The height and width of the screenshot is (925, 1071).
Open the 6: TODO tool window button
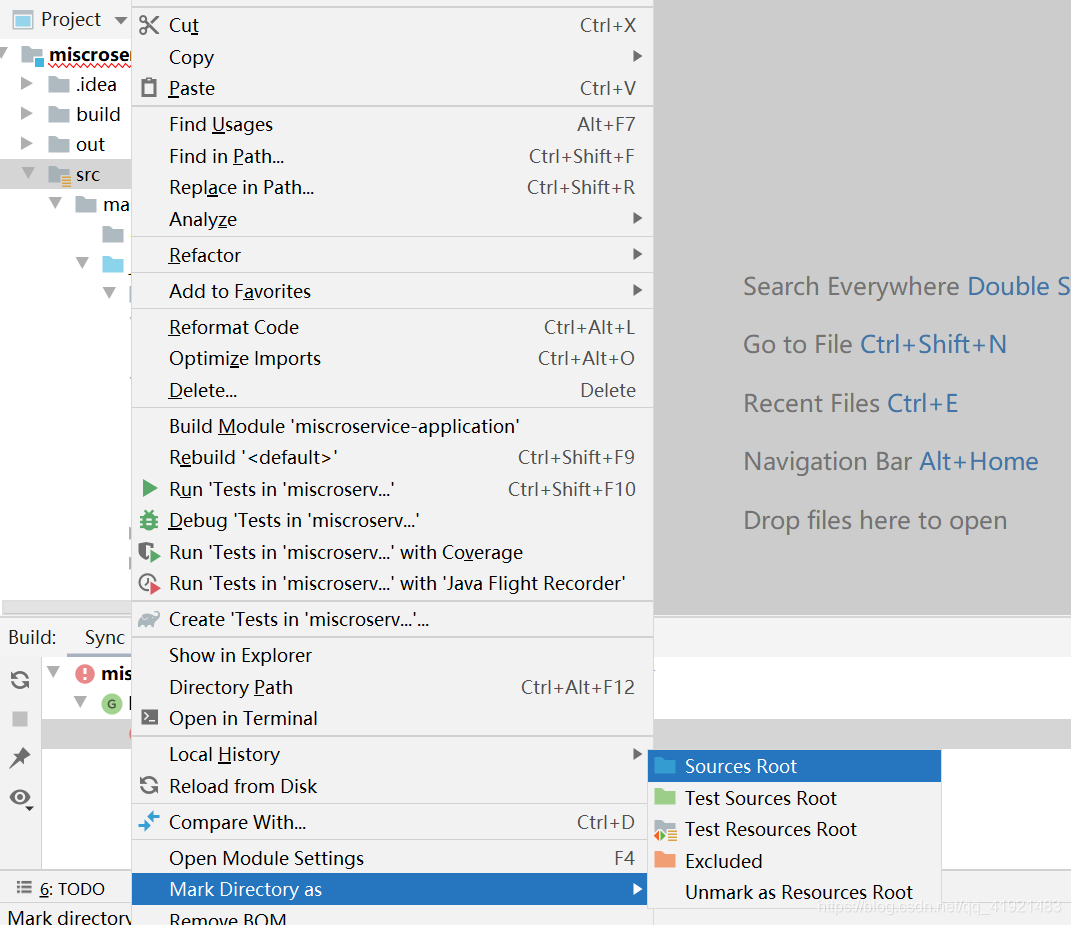point(61,888)
